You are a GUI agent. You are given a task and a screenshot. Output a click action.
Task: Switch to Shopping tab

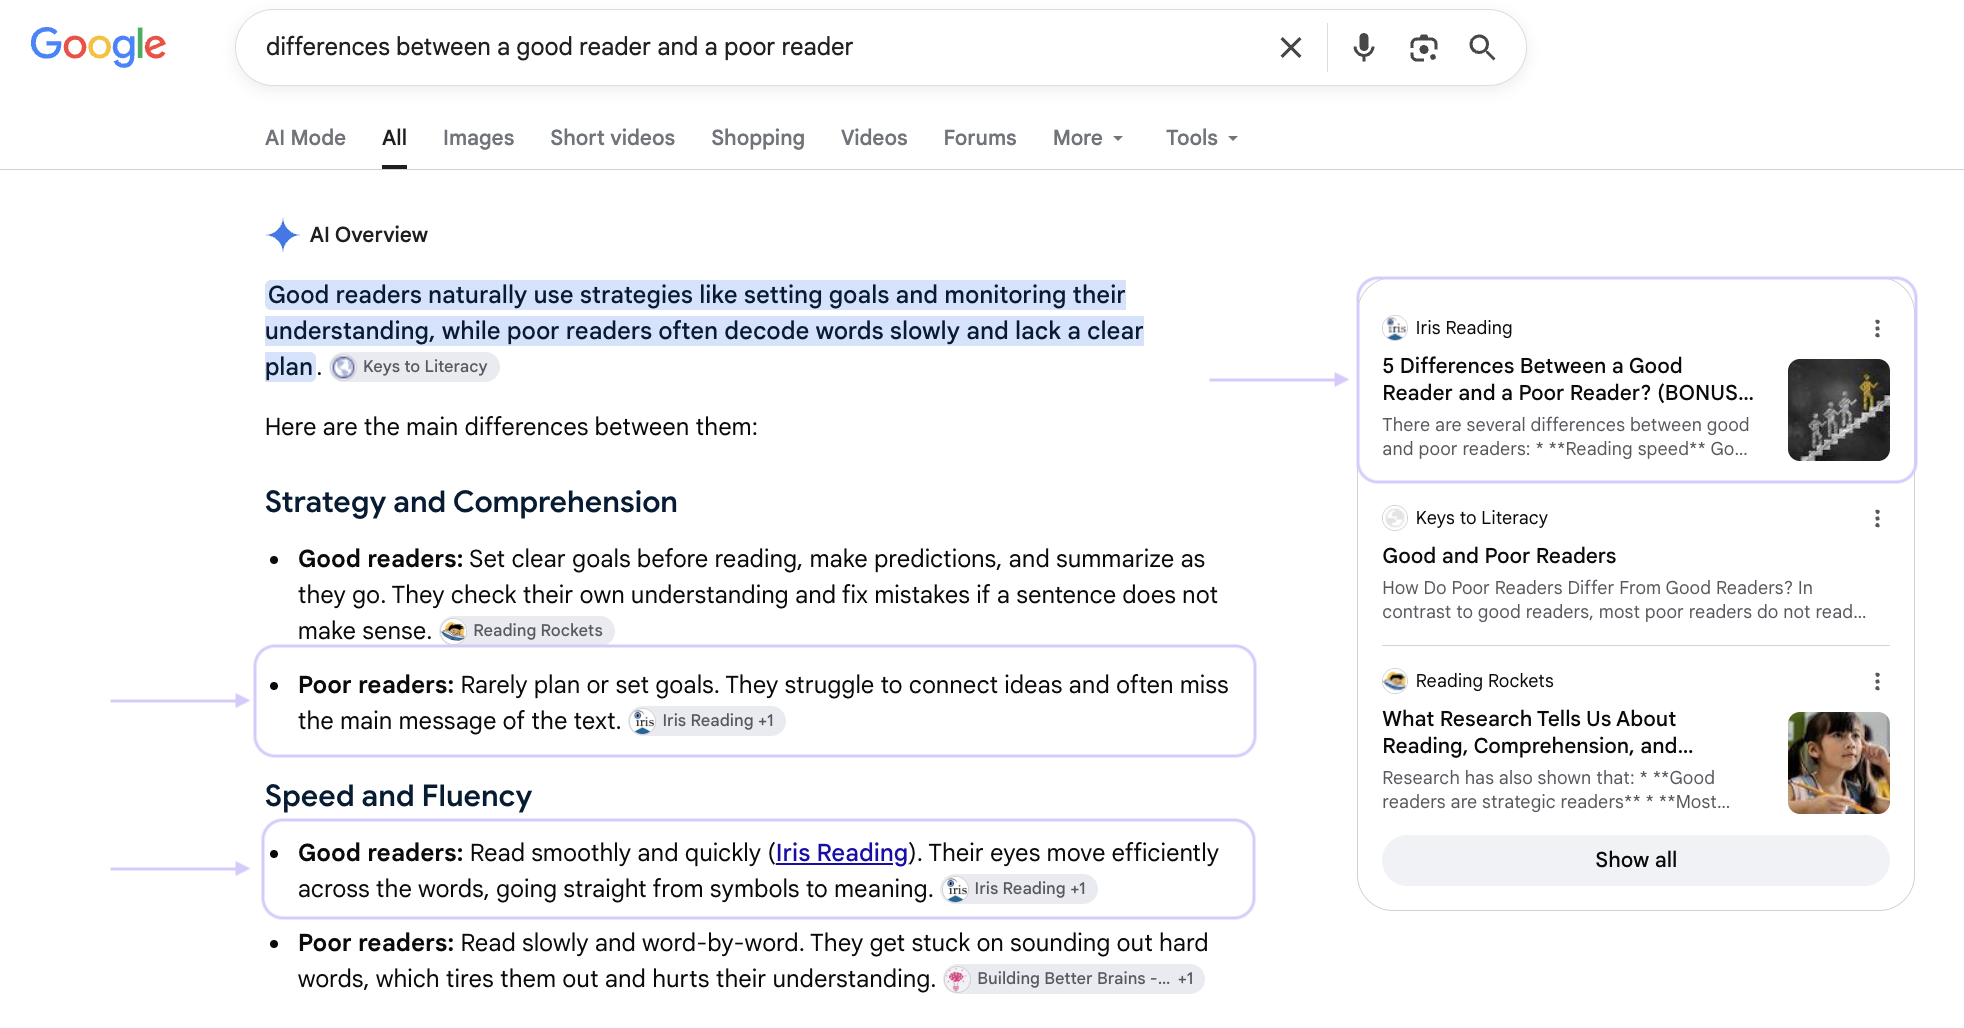pyautogui.click(x=757, y=138)
